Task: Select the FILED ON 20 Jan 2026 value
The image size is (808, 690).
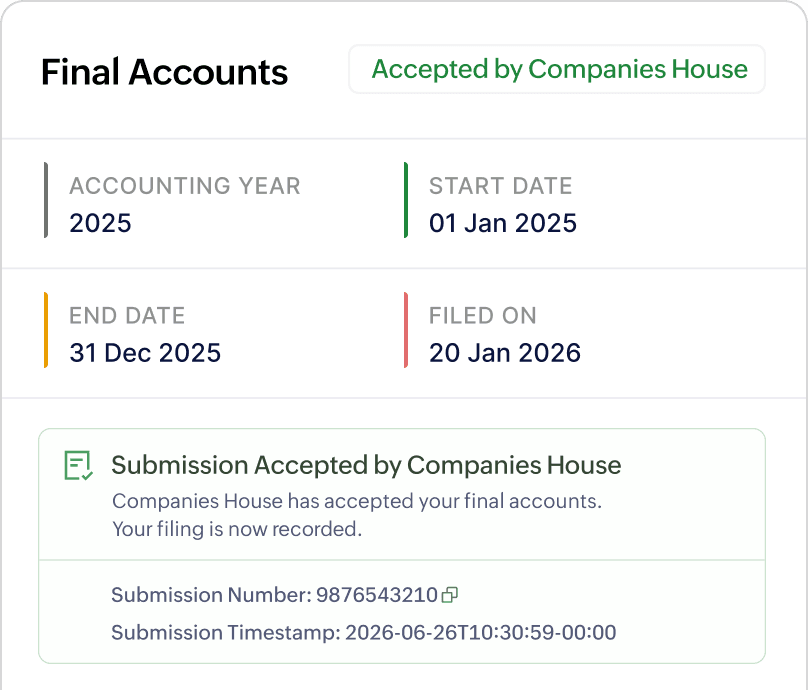Action: pyautogui.click(x=504, y=352)
